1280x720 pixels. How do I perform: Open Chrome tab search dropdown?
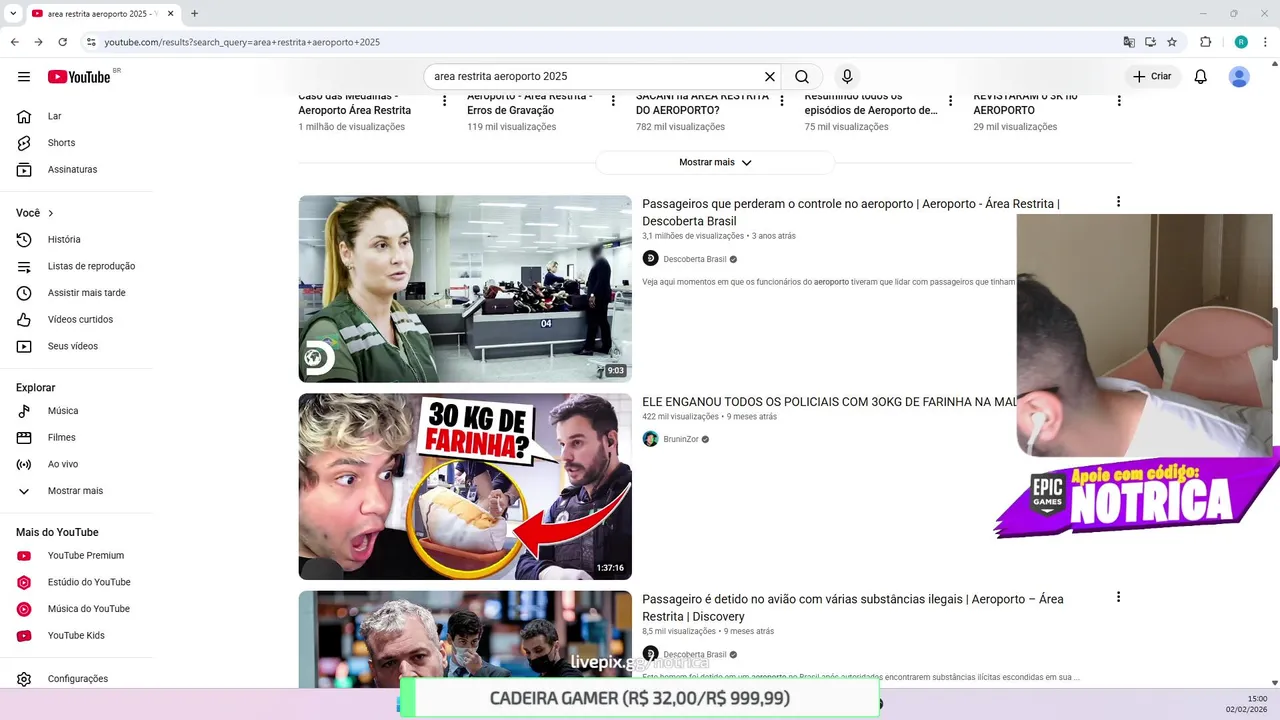tap(13, 14)
